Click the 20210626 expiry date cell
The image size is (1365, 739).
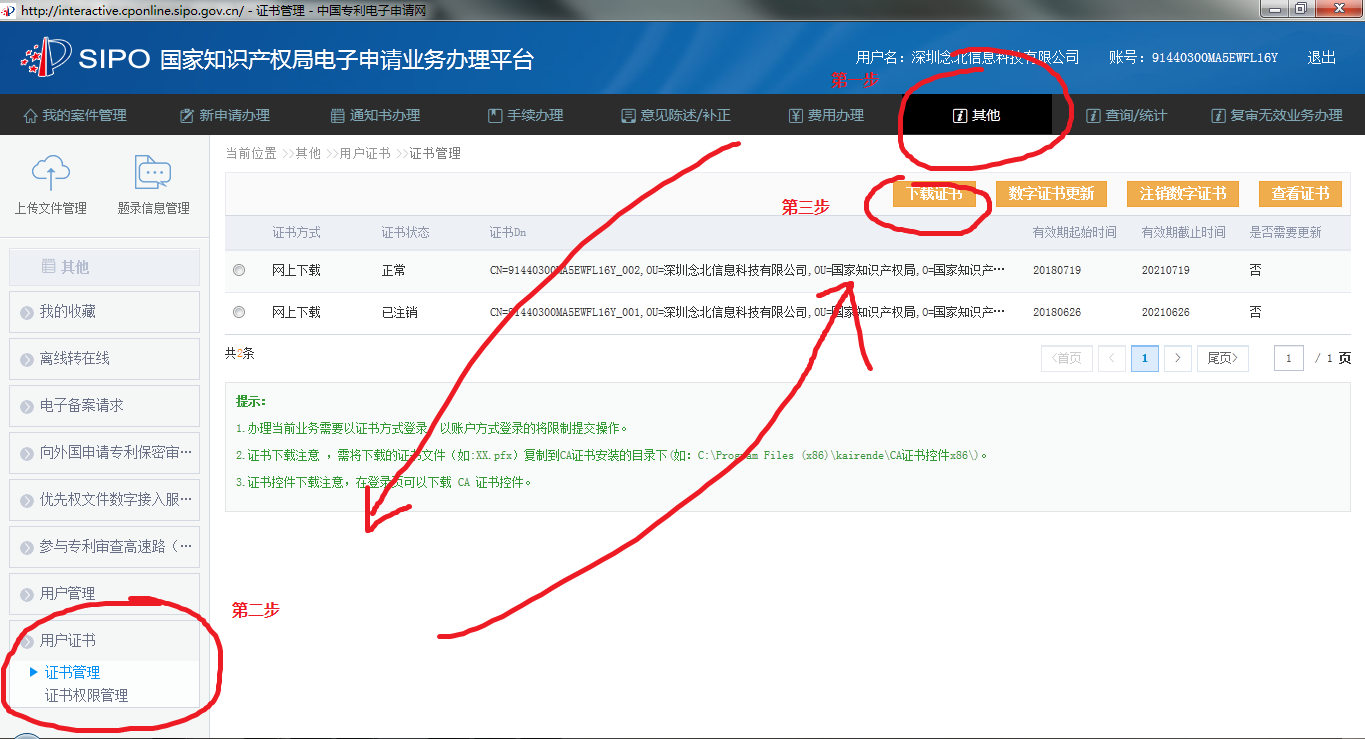[1166, 313]
